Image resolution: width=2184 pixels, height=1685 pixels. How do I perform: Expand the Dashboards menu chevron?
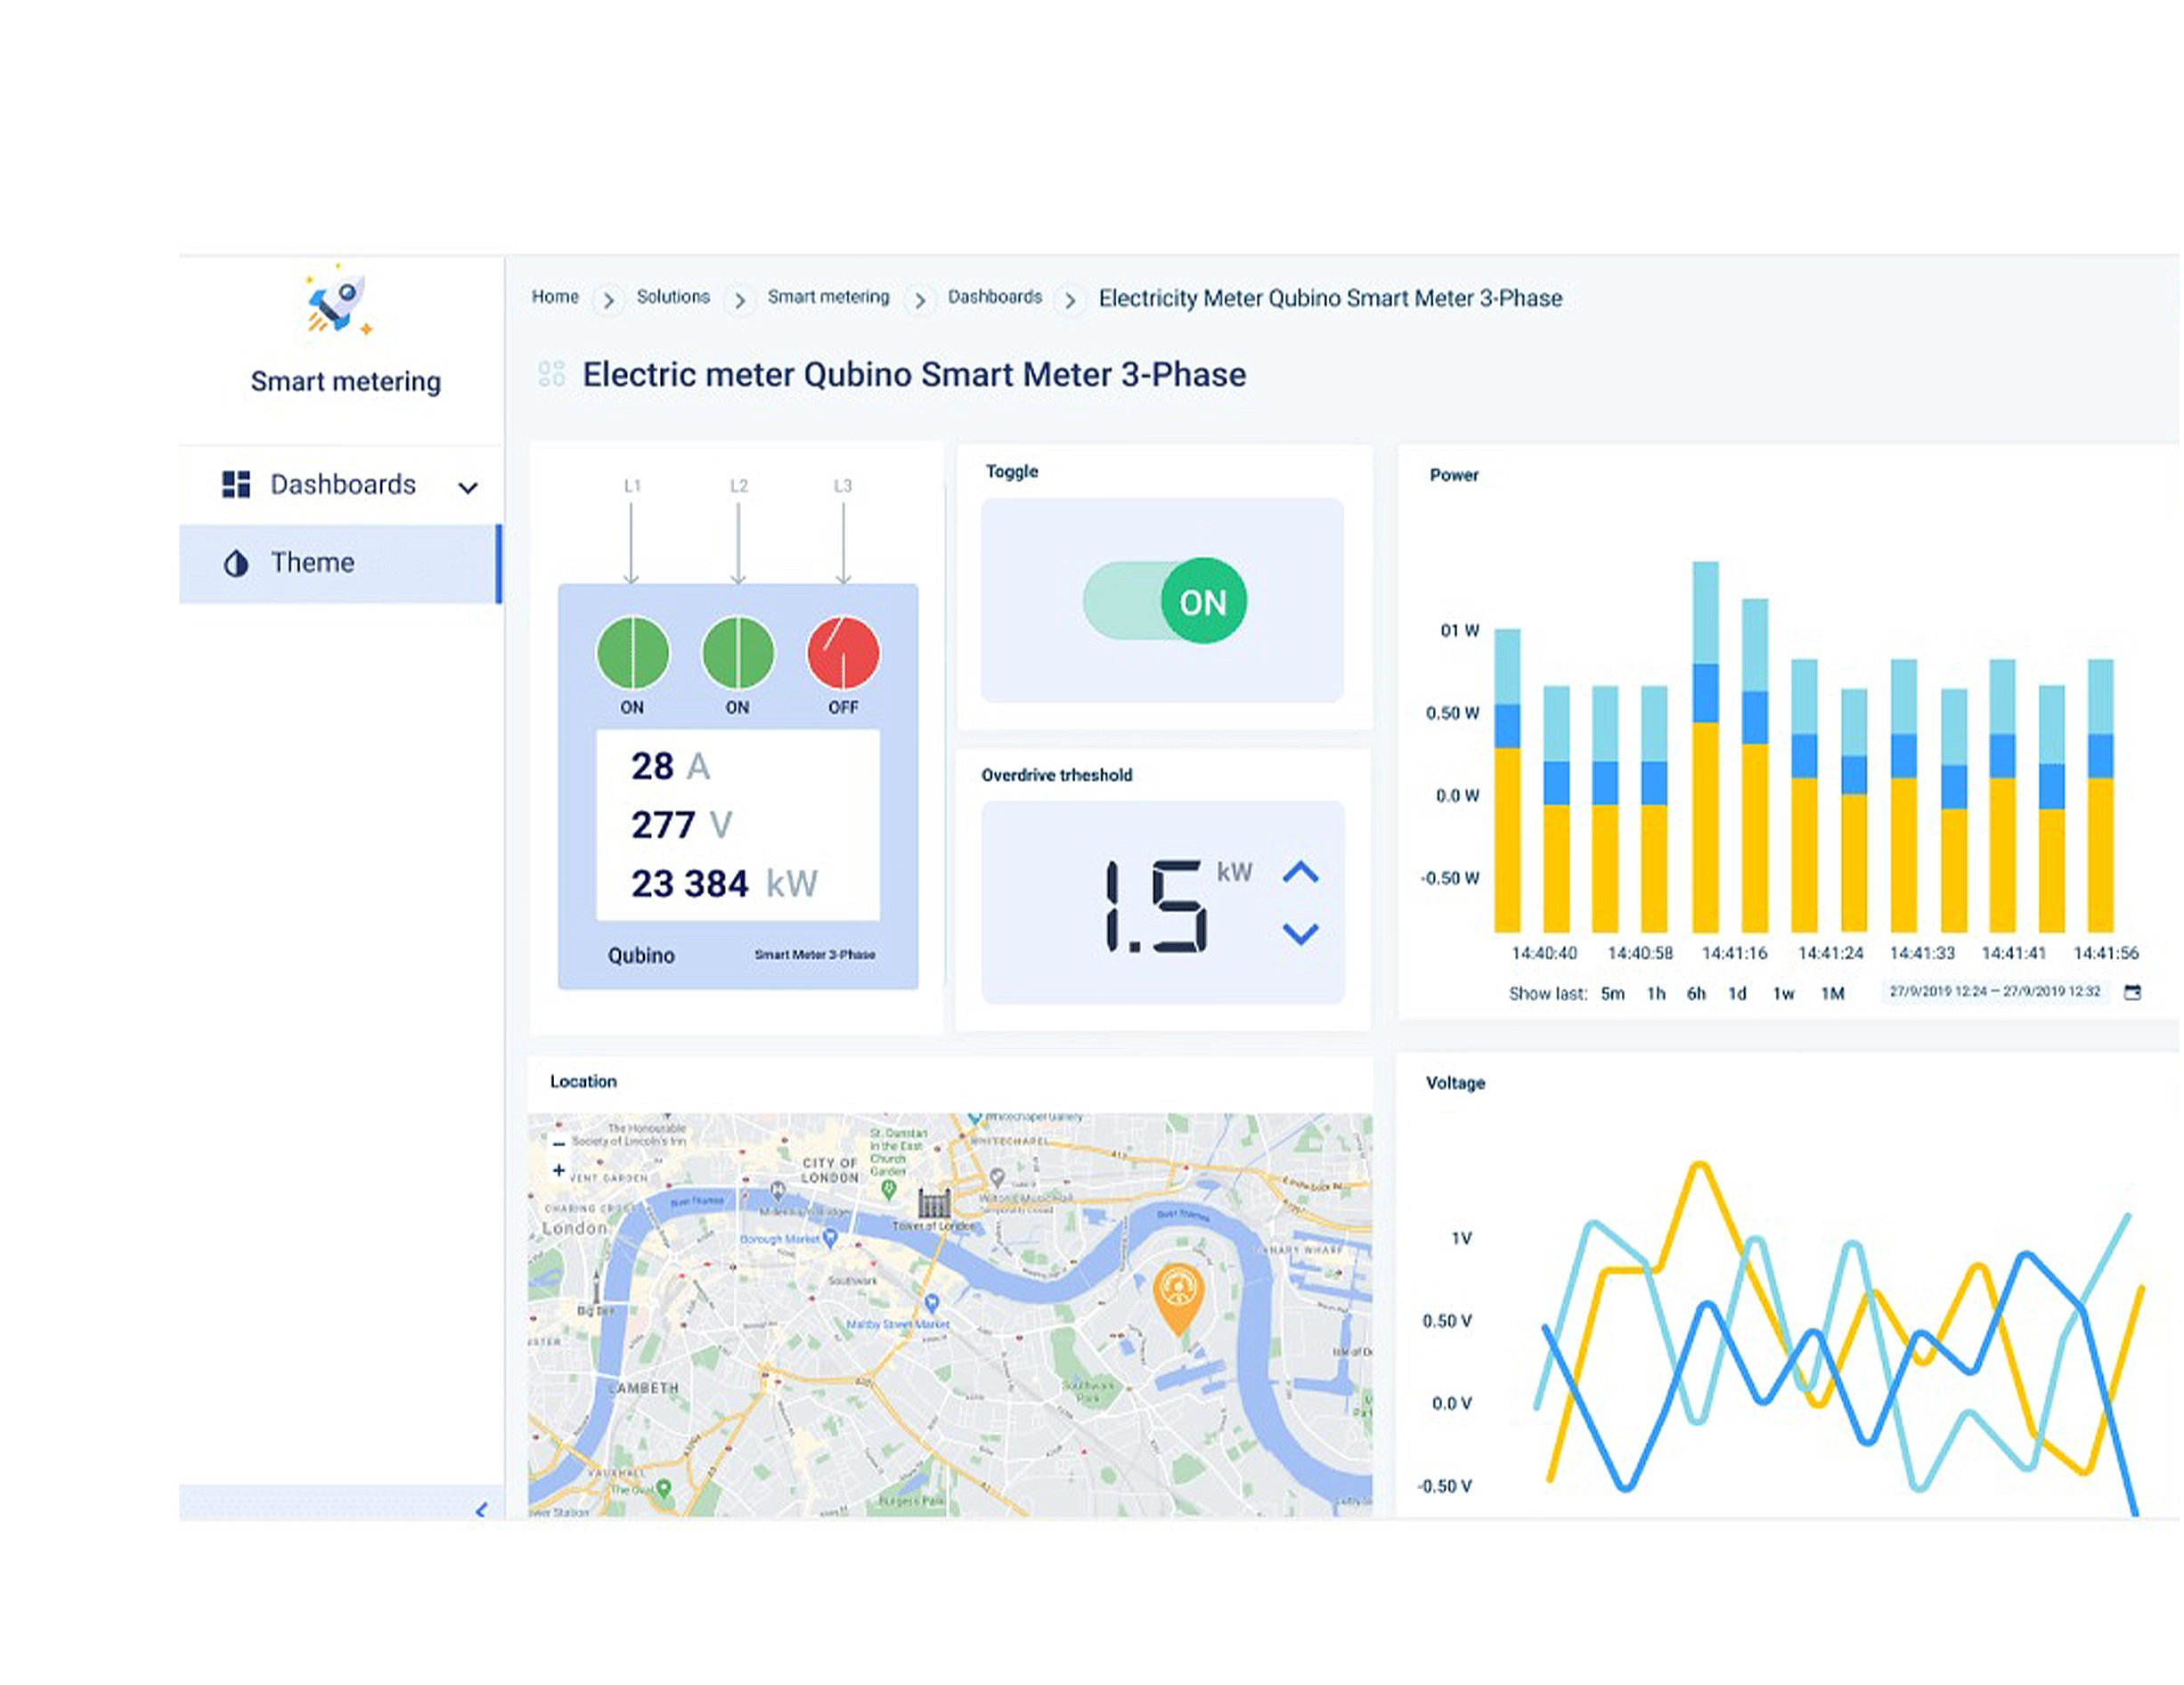[468, 487]
